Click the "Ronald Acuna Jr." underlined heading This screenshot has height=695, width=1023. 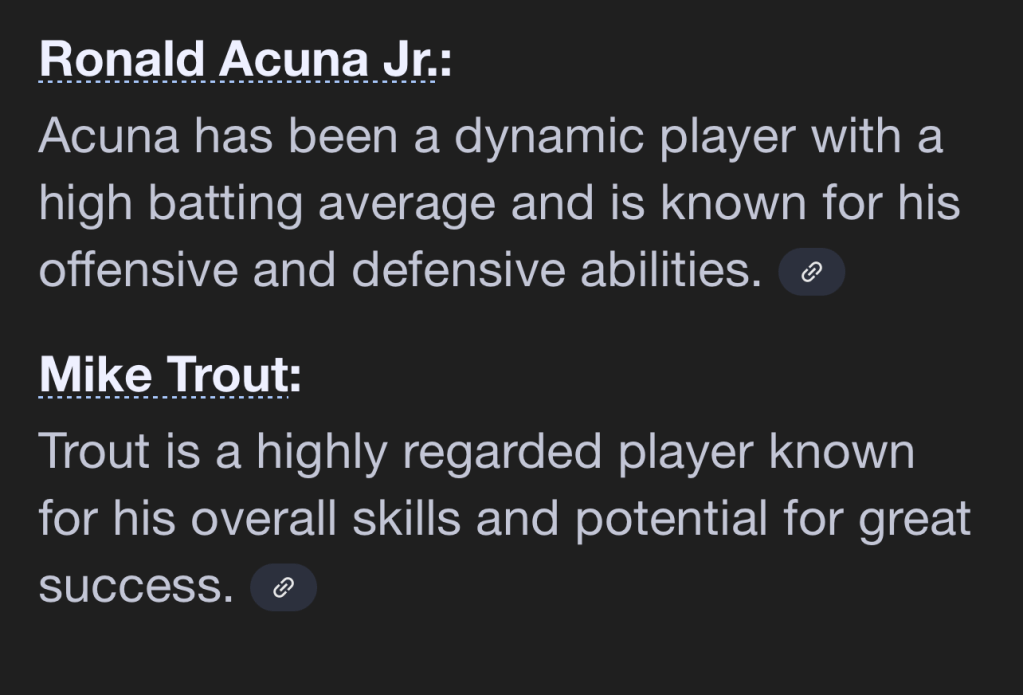[x=237, y=60]
